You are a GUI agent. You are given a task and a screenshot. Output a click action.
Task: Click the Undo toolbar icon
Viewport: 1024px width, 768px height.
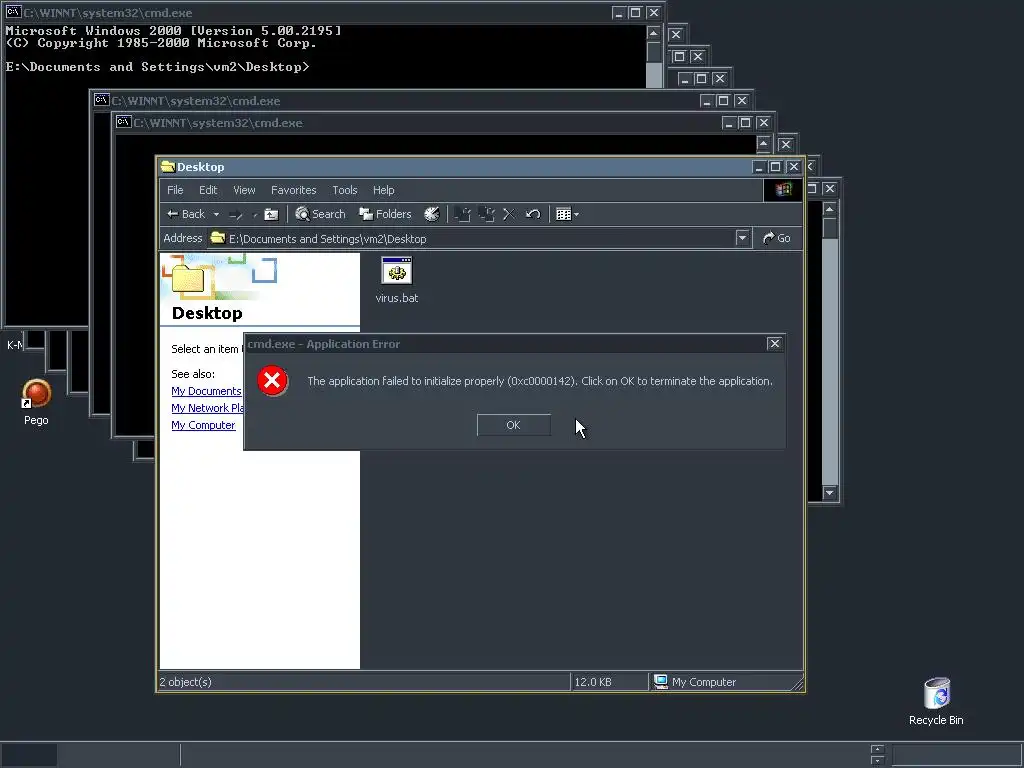(x=533, y=214)
